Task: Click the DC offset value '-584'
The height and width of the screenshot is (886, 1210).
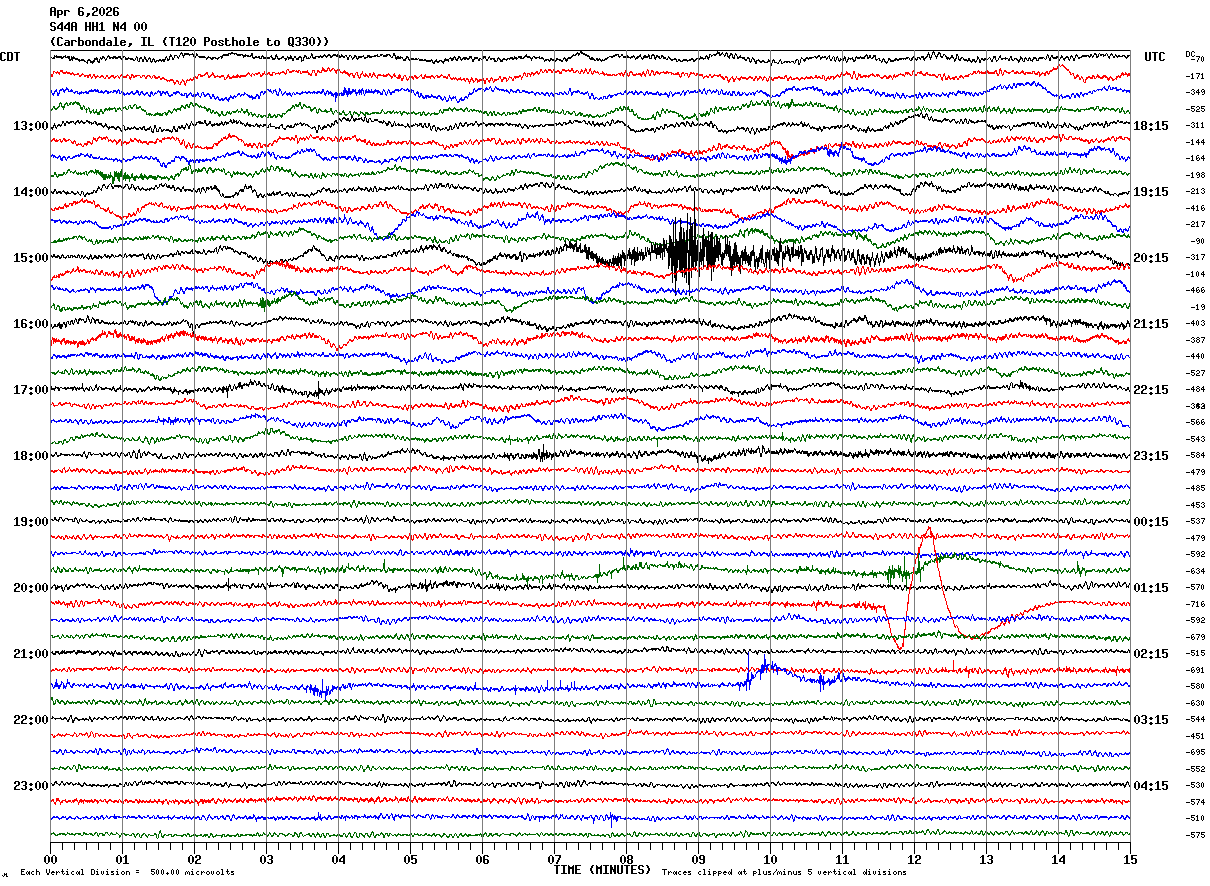Action: click(1195, 456)
